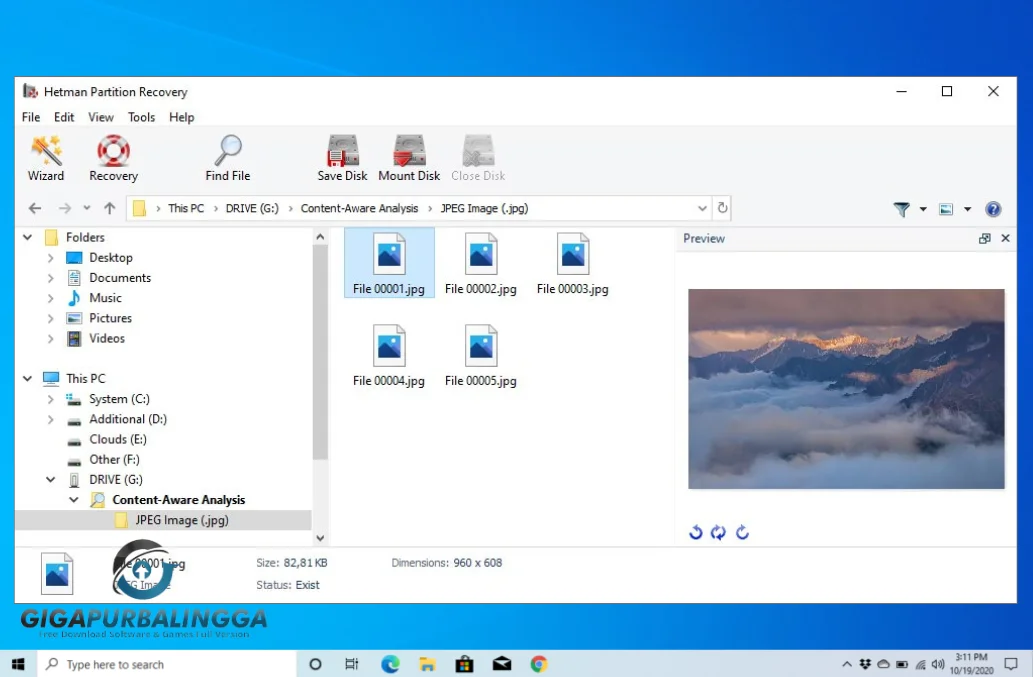
Task: Click the Save Disk icon
Action: pos(341,156)
